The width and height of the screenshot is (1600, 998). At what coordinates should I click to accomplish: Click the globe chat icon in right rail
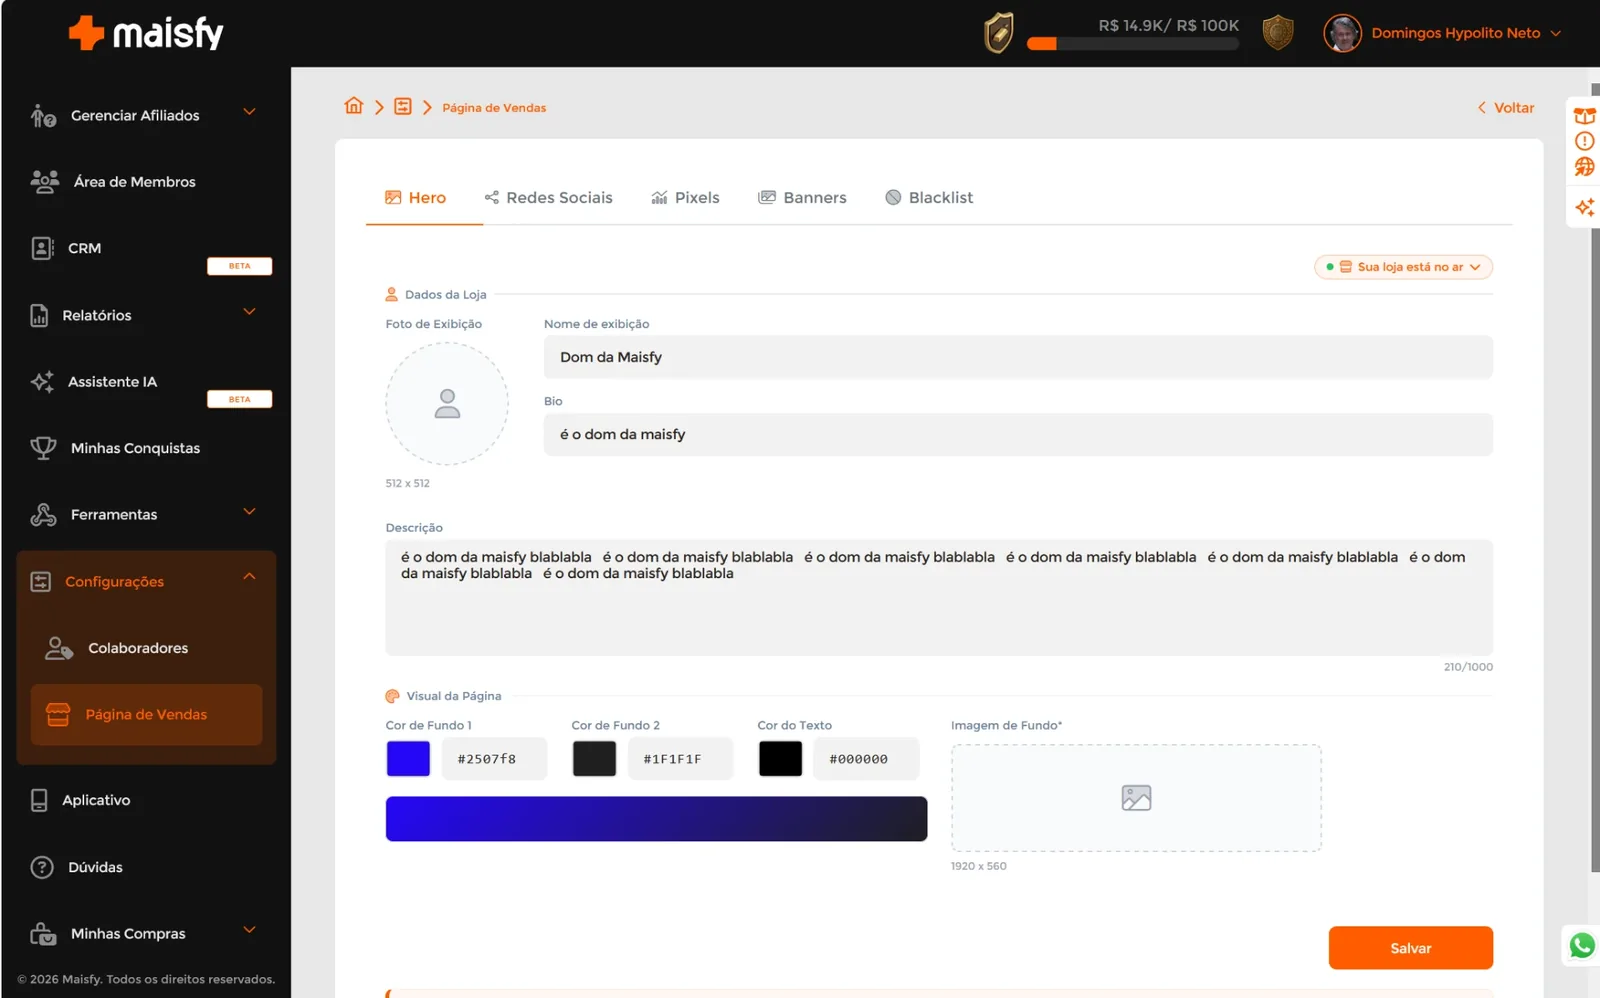(x=1585, y=167)
